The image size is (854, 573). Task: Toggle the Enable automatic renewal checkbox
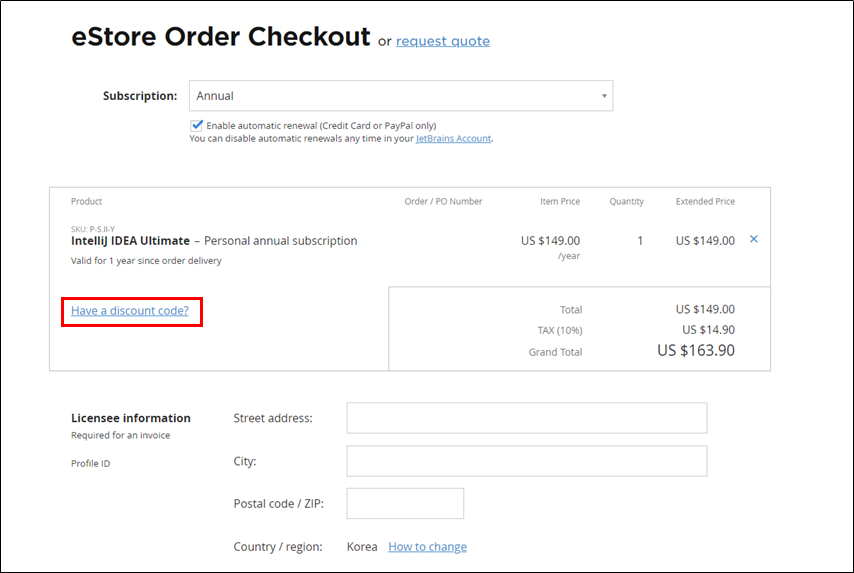coord(197,125)
